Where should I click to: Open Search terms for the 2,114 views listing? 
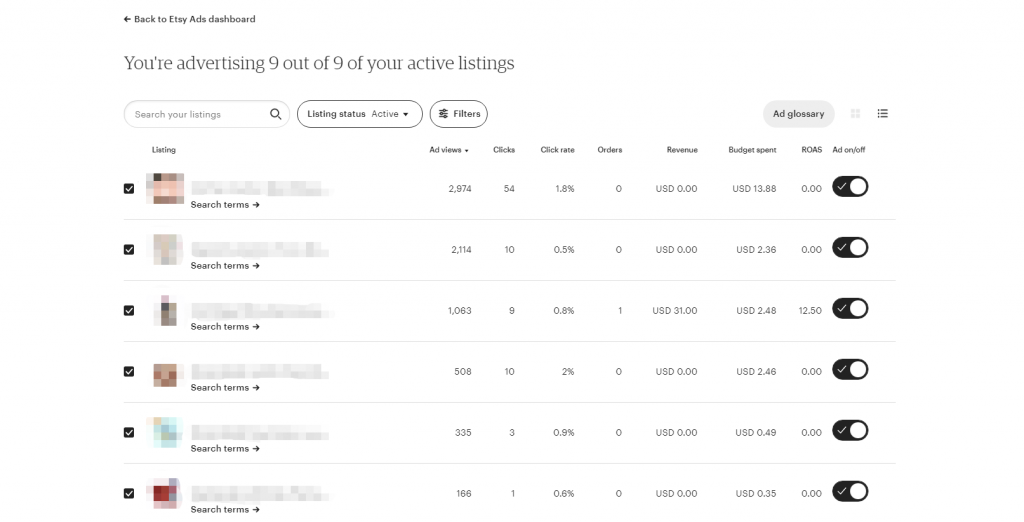coord(225,266)
